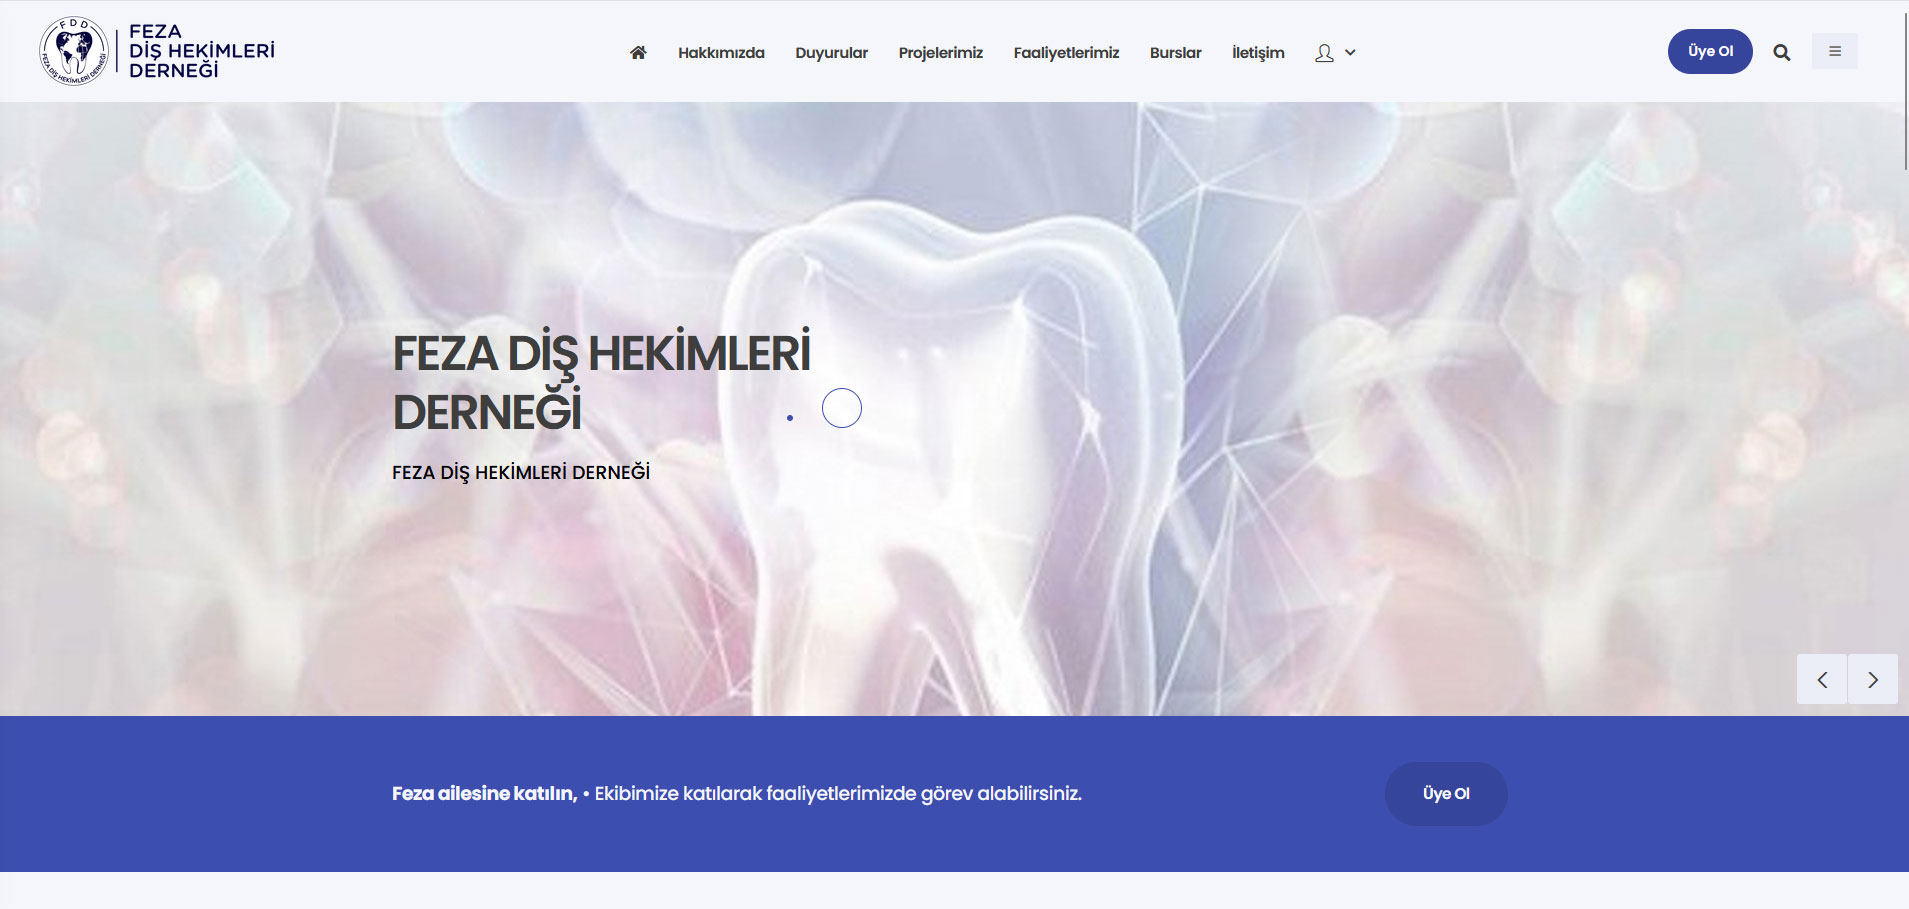Click the 'Feza ailesine katılın,' text
This screenshot has width=1909, height=909.
click(485, 794)
